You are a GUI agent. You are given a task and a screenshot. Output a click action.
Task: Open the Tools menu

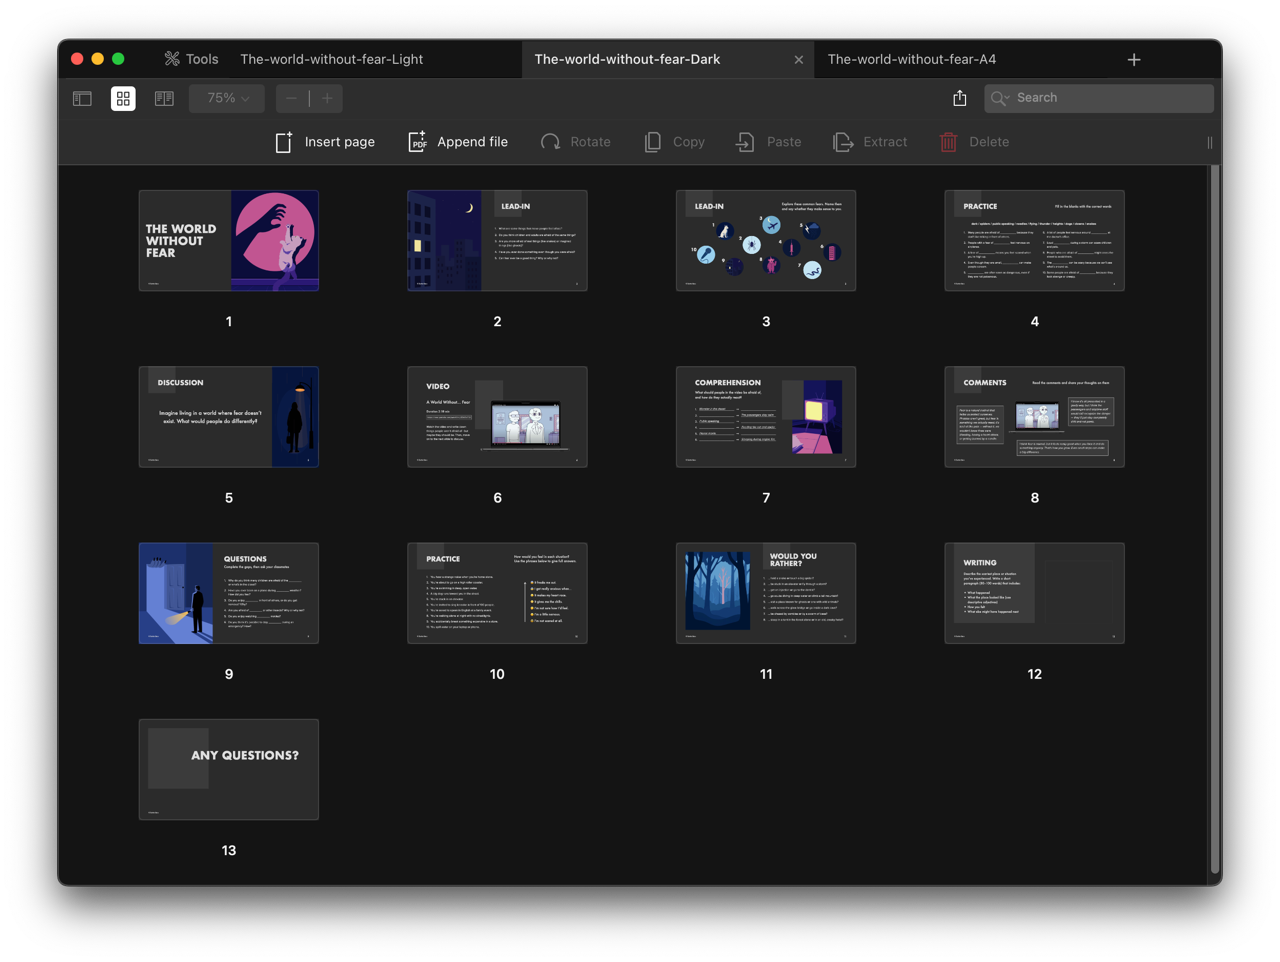pos(191,59)
